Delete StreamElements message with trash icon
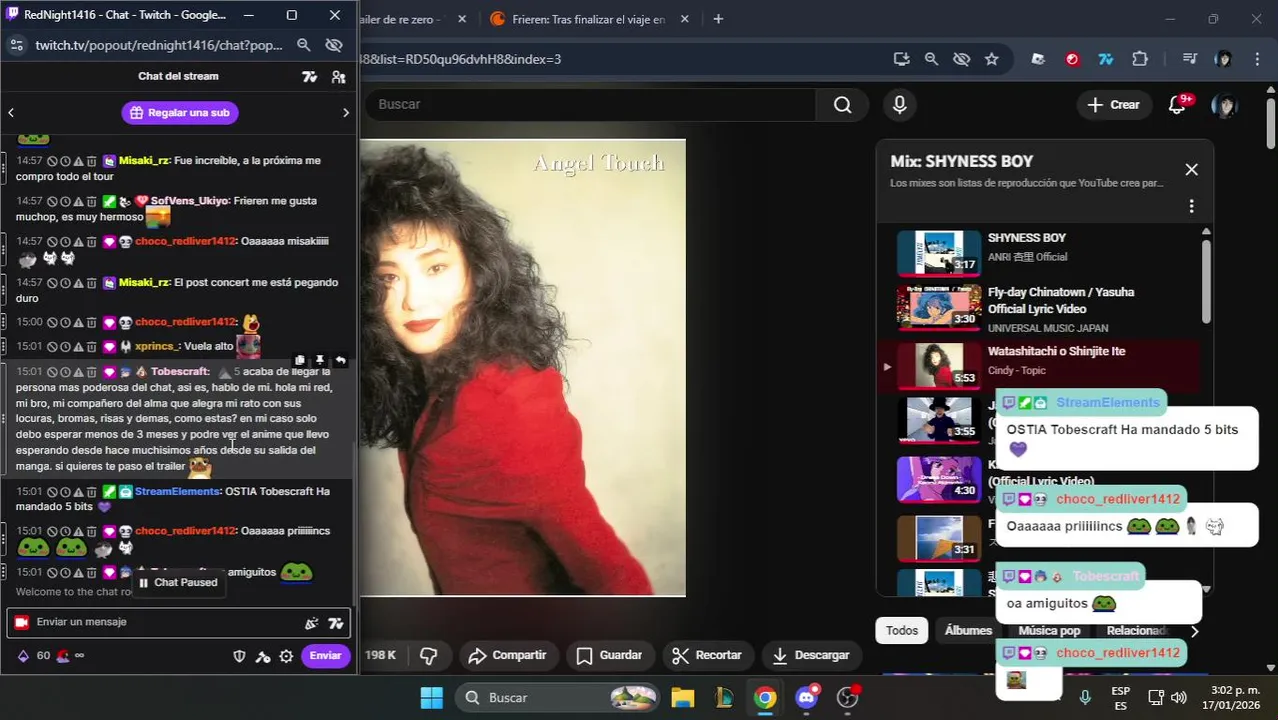 (x=91, y=492)
